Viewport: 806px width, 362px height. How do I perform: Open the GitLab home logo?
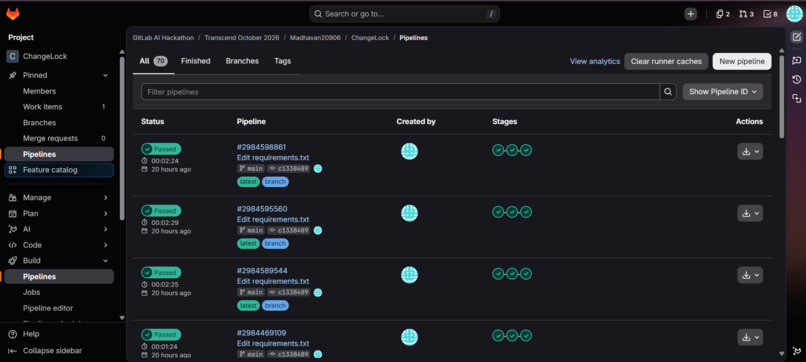pos(13,14)
